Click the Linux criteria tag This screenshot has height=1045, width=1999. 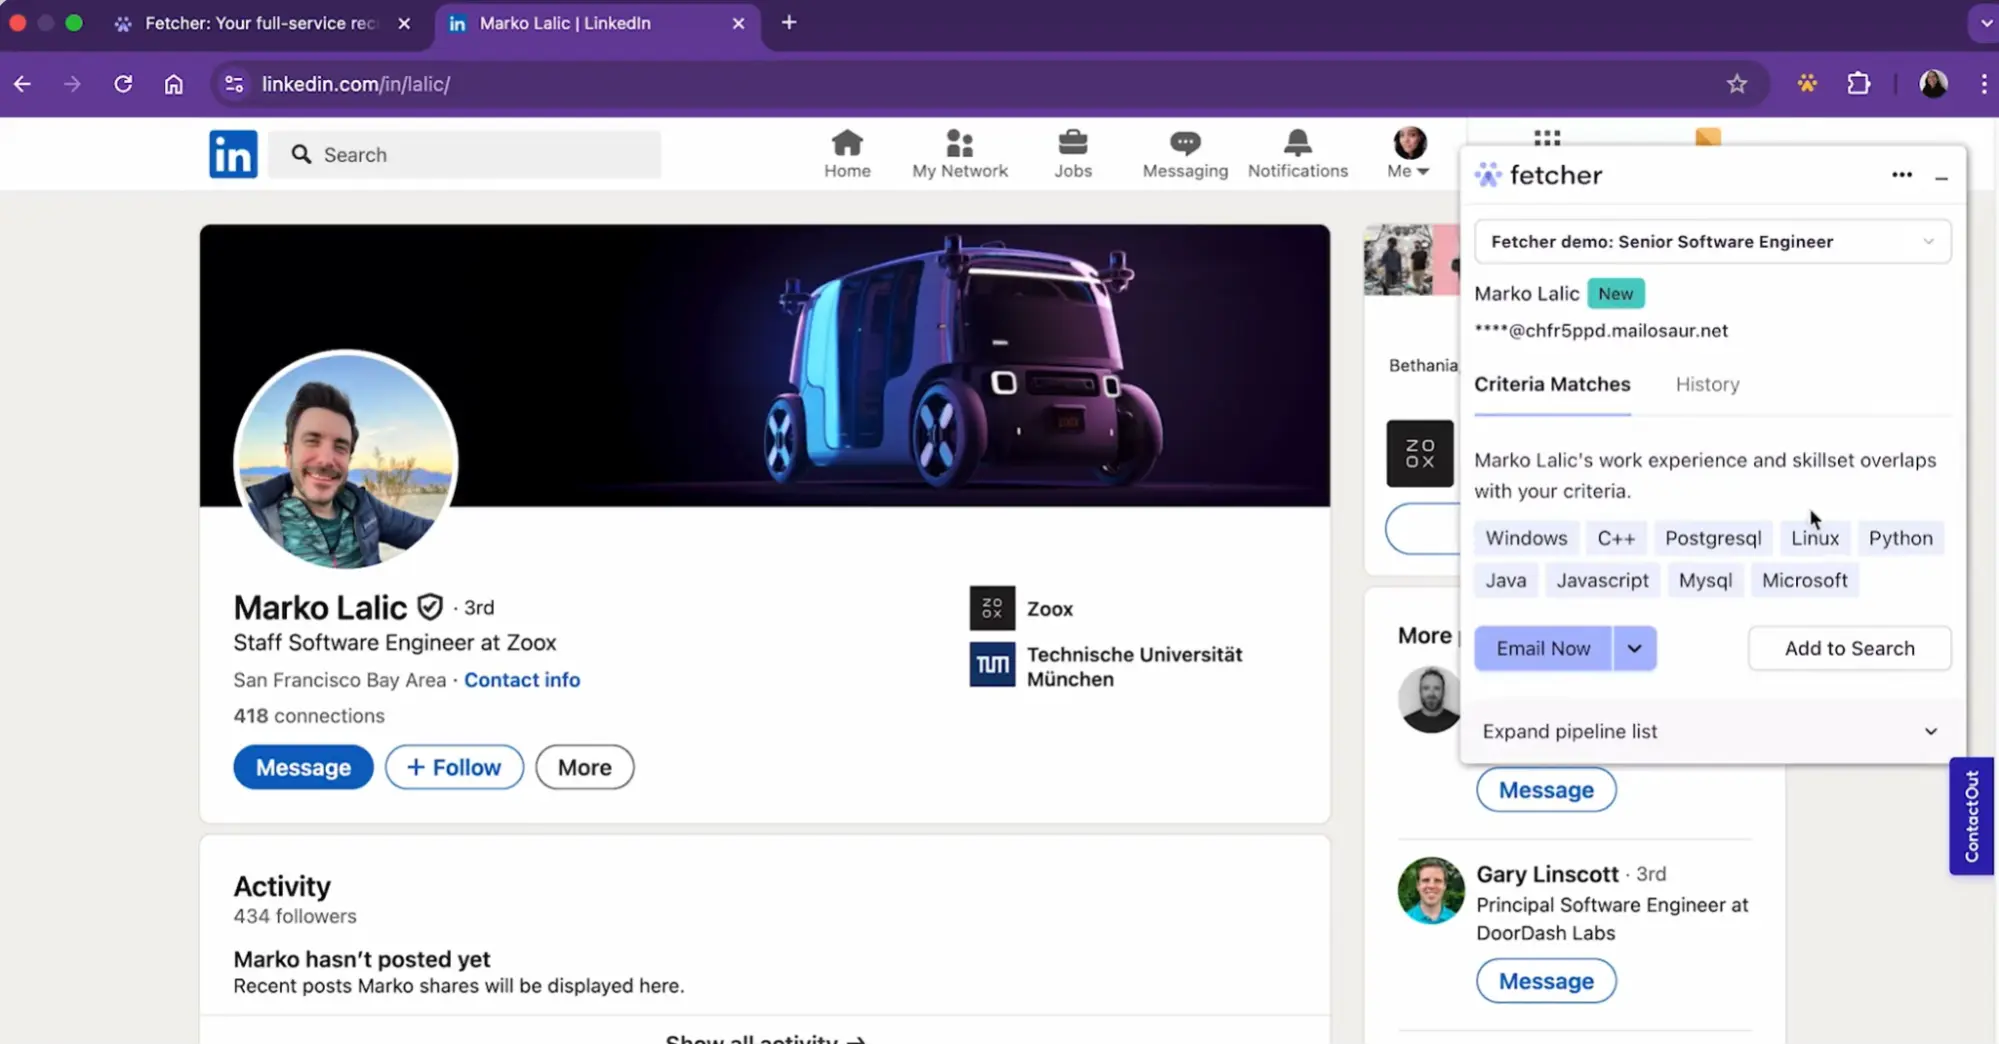tap(1814, 538)
